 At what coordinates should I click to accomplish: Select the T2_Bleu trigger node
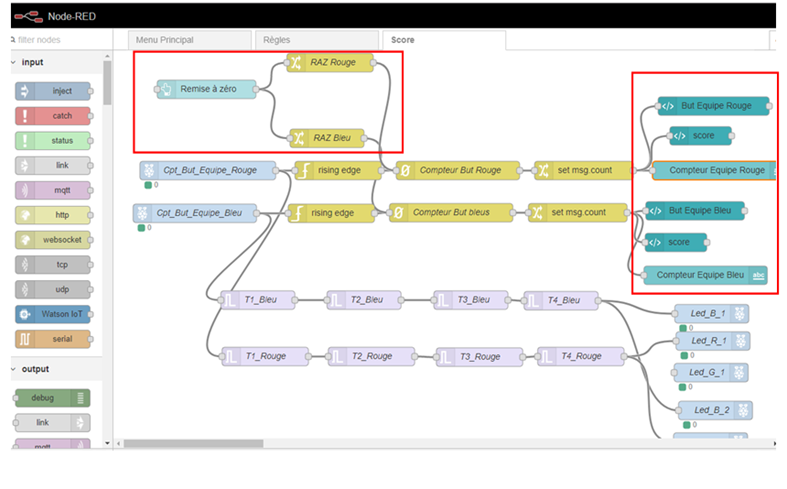[364, 300]
